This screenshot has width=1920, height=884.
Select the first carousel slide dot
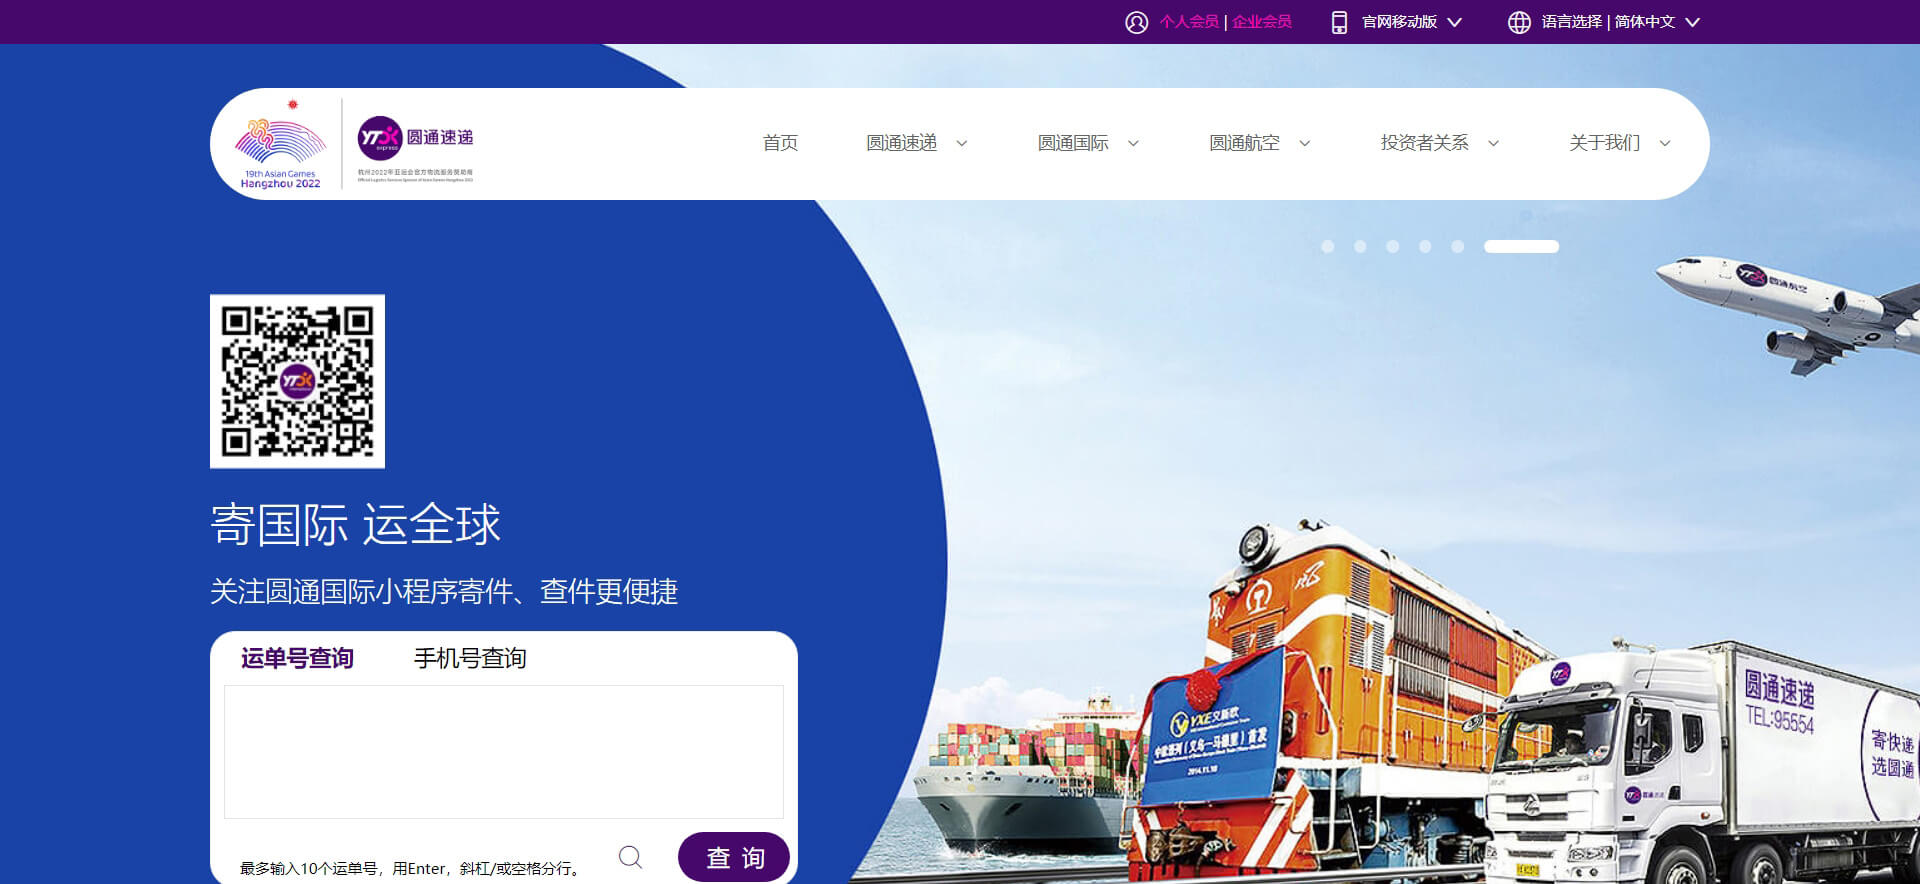1328,247
